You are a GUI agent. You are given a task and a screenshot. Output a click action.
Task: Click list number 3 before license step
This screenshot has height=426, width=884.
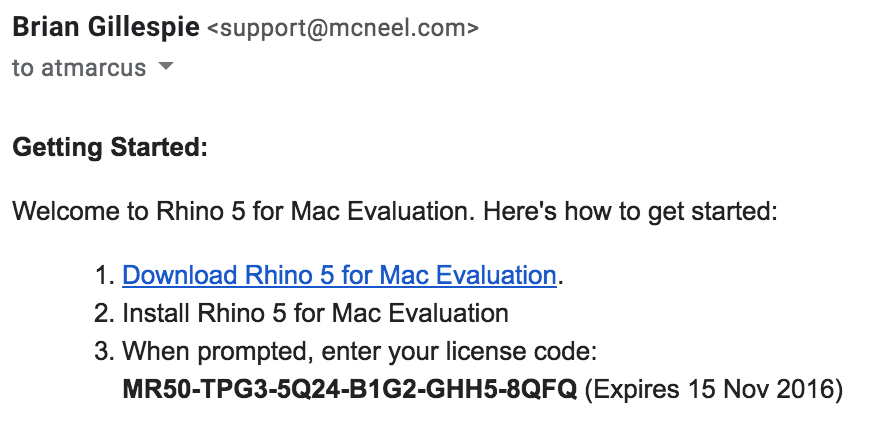pos(104,352)
